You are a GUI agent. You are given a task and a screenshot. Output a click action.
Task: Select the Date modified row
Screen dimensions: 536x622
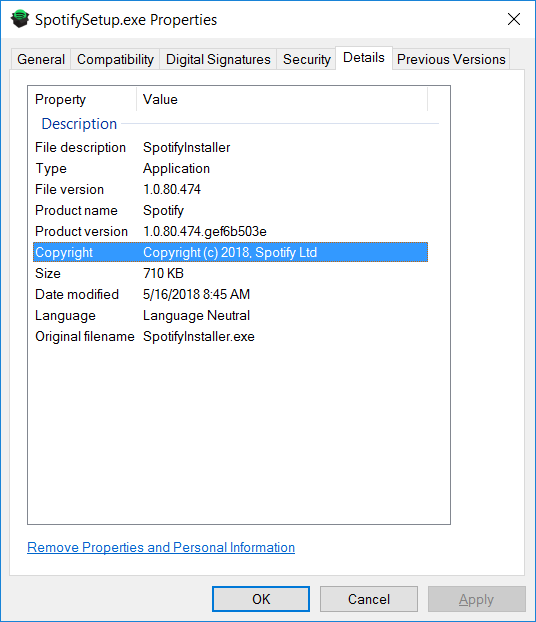(x=231, y=294)
